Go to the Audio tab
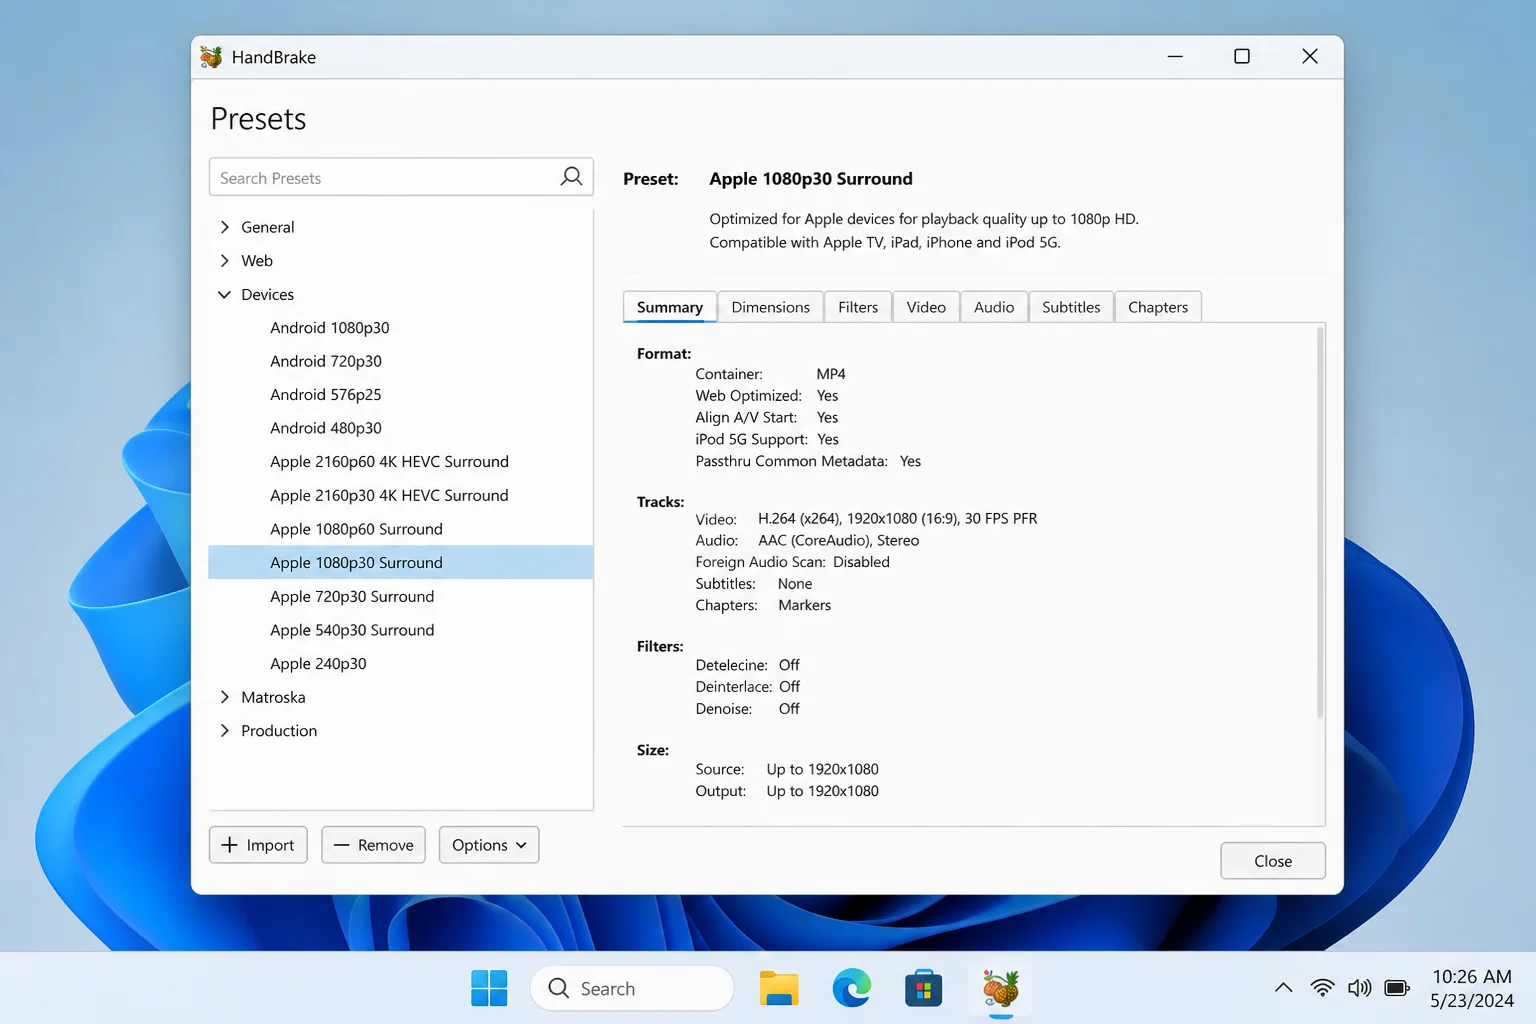 pos(994,307)
